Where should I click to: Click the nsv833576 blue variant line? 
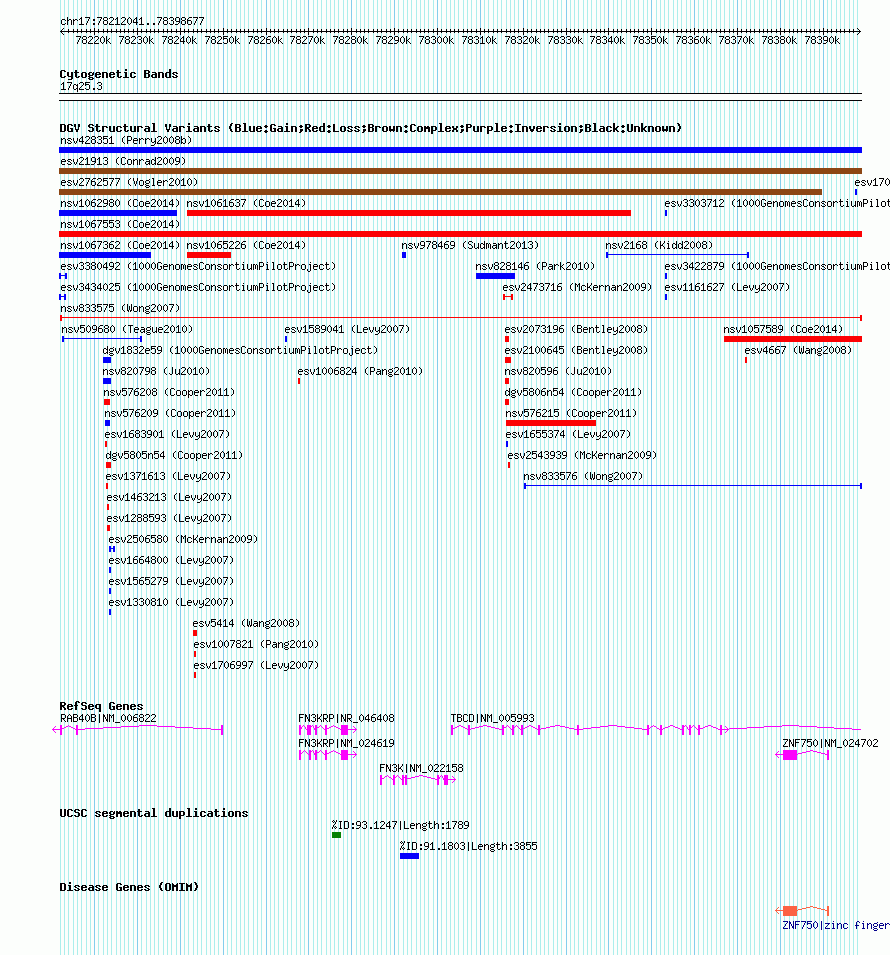tap(693, 486)
